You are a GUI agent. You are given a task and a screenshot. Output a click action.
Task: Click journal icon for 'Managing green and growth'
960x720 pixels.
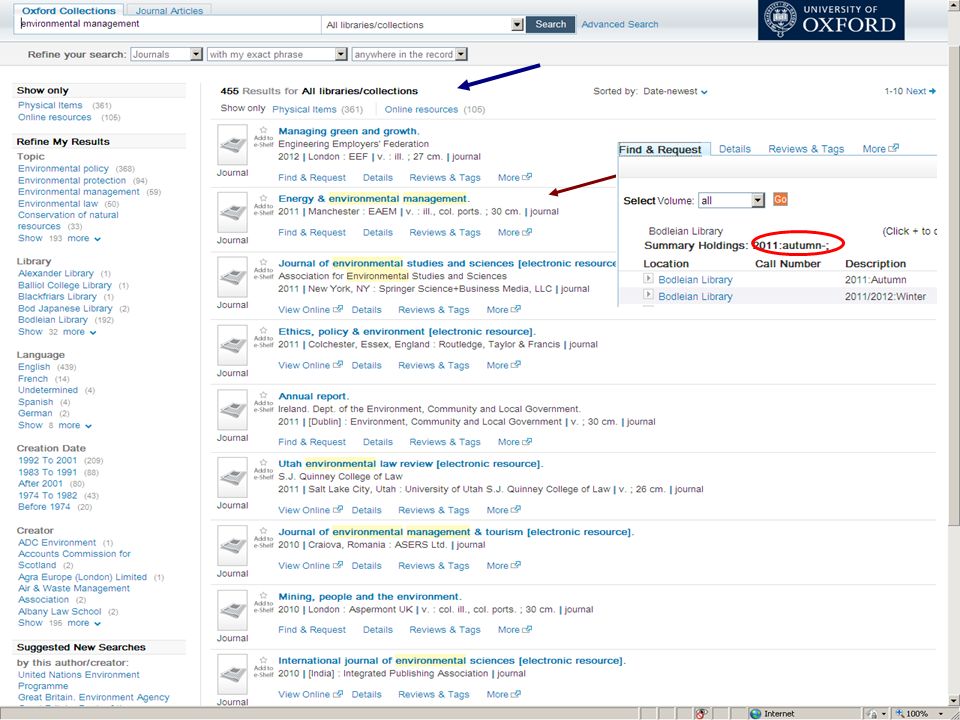(x=233, y=145)
